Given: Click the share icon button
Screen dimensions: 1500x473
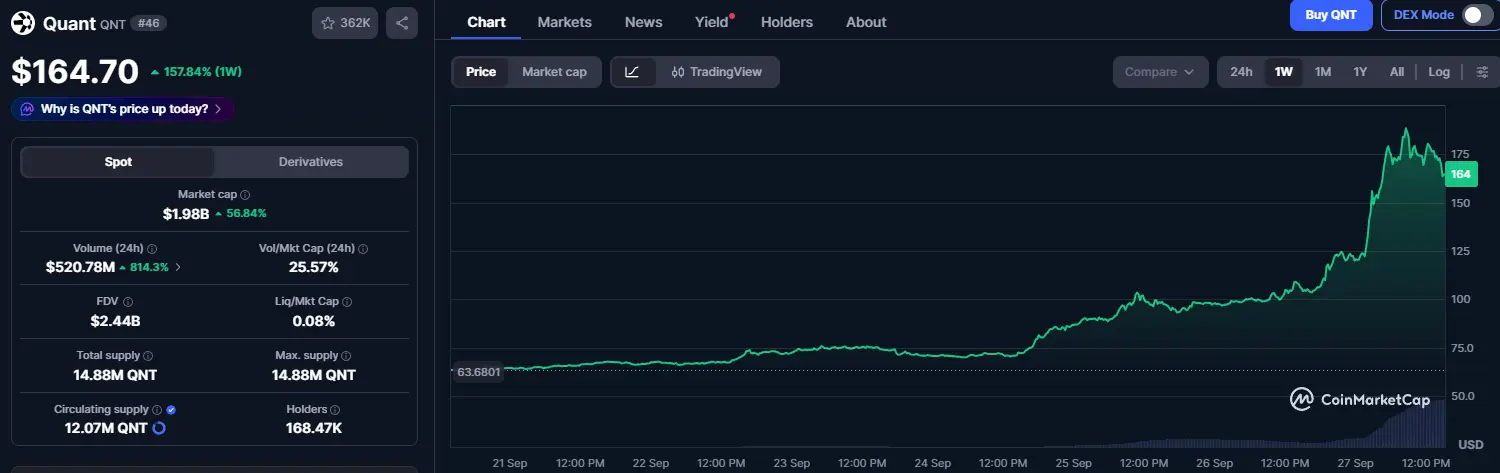Looking at the screenshot, I should 401,23.
